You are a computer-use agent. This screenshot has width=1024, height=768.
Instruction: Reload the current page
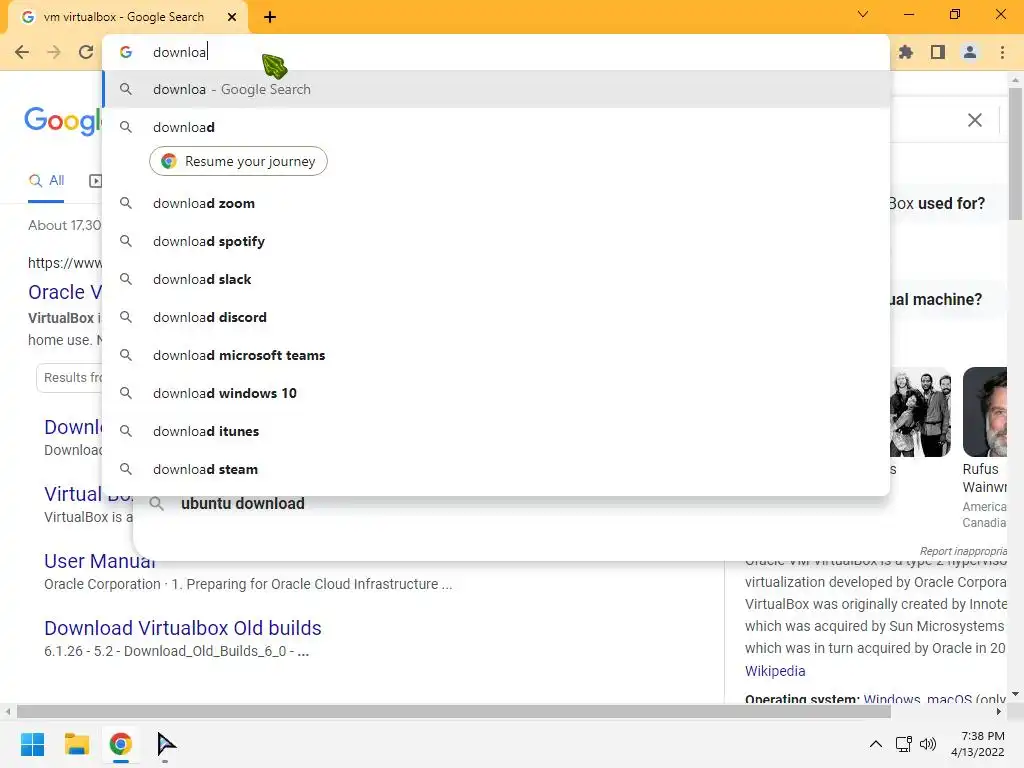[86, 52]
